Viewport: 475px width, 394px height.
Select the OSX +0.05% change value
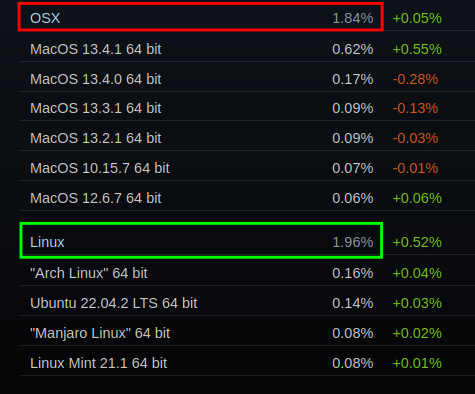(x=417, y=18)
